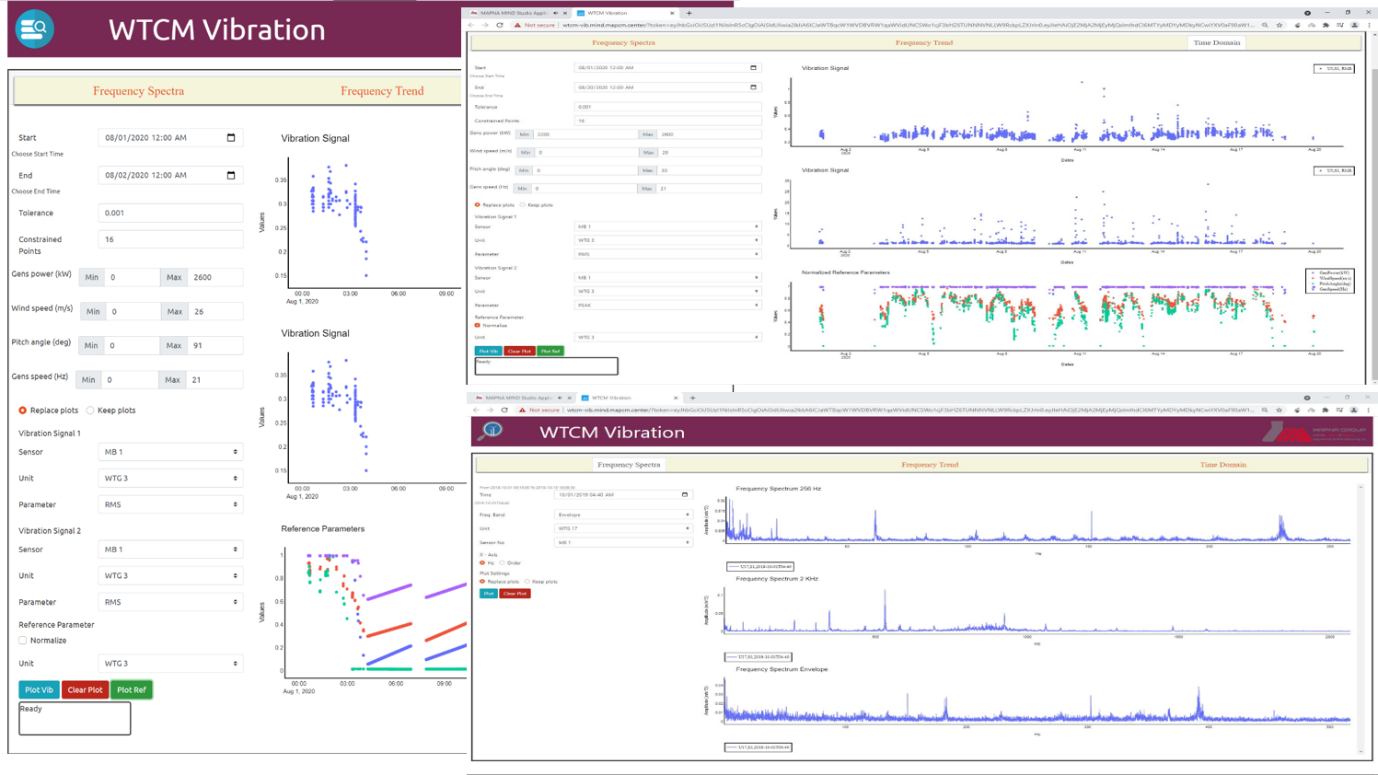Go back in bottom browser window
1378x775 pixels.
click(x=477, y=410)
